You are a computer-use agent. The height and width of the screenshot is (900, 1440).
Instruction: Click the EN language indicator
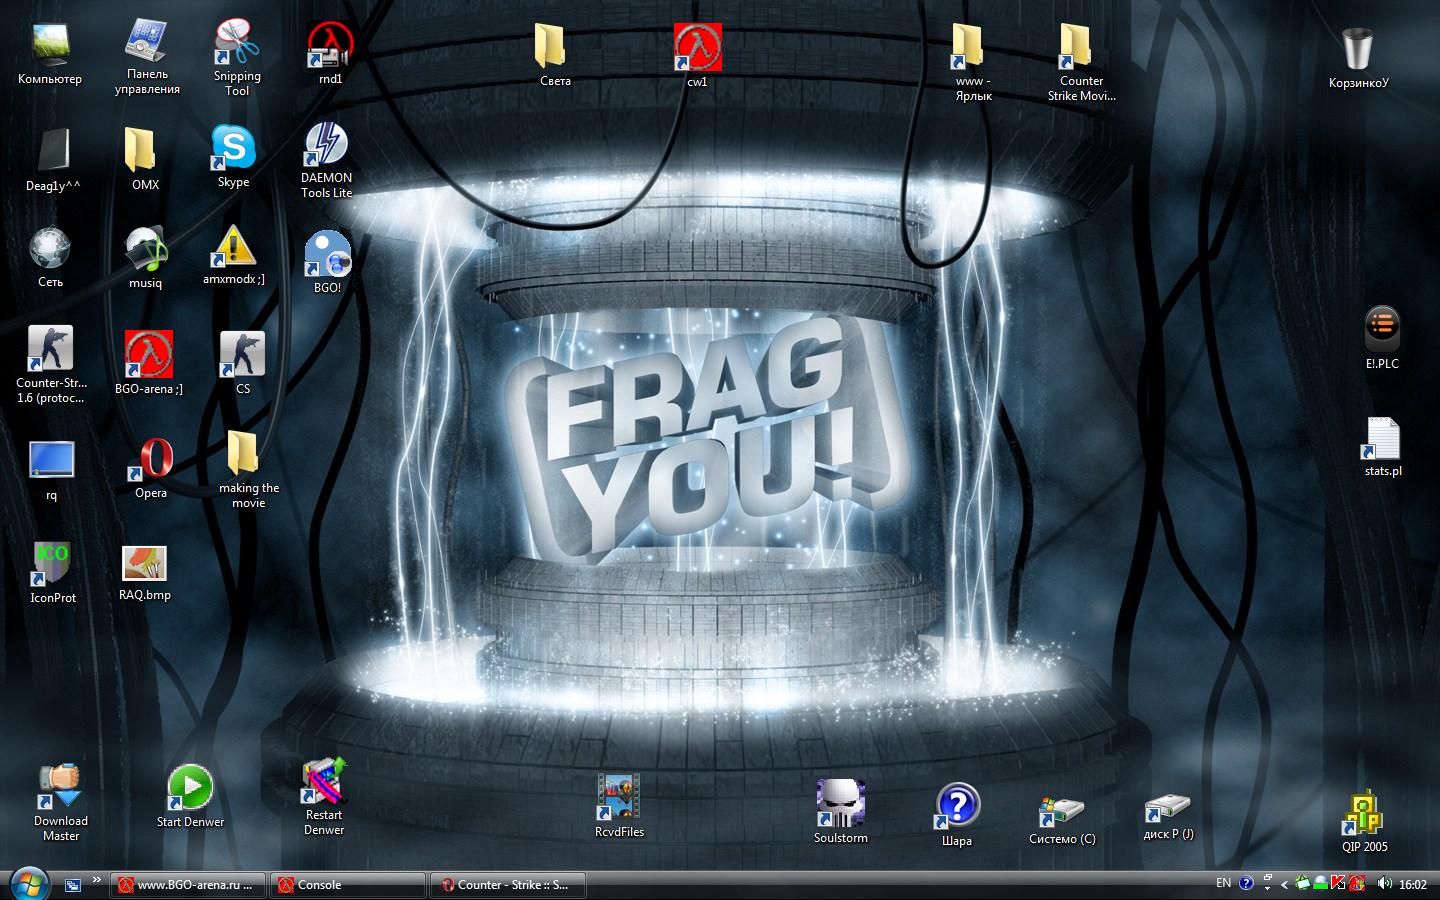[x=1223, y=883]
